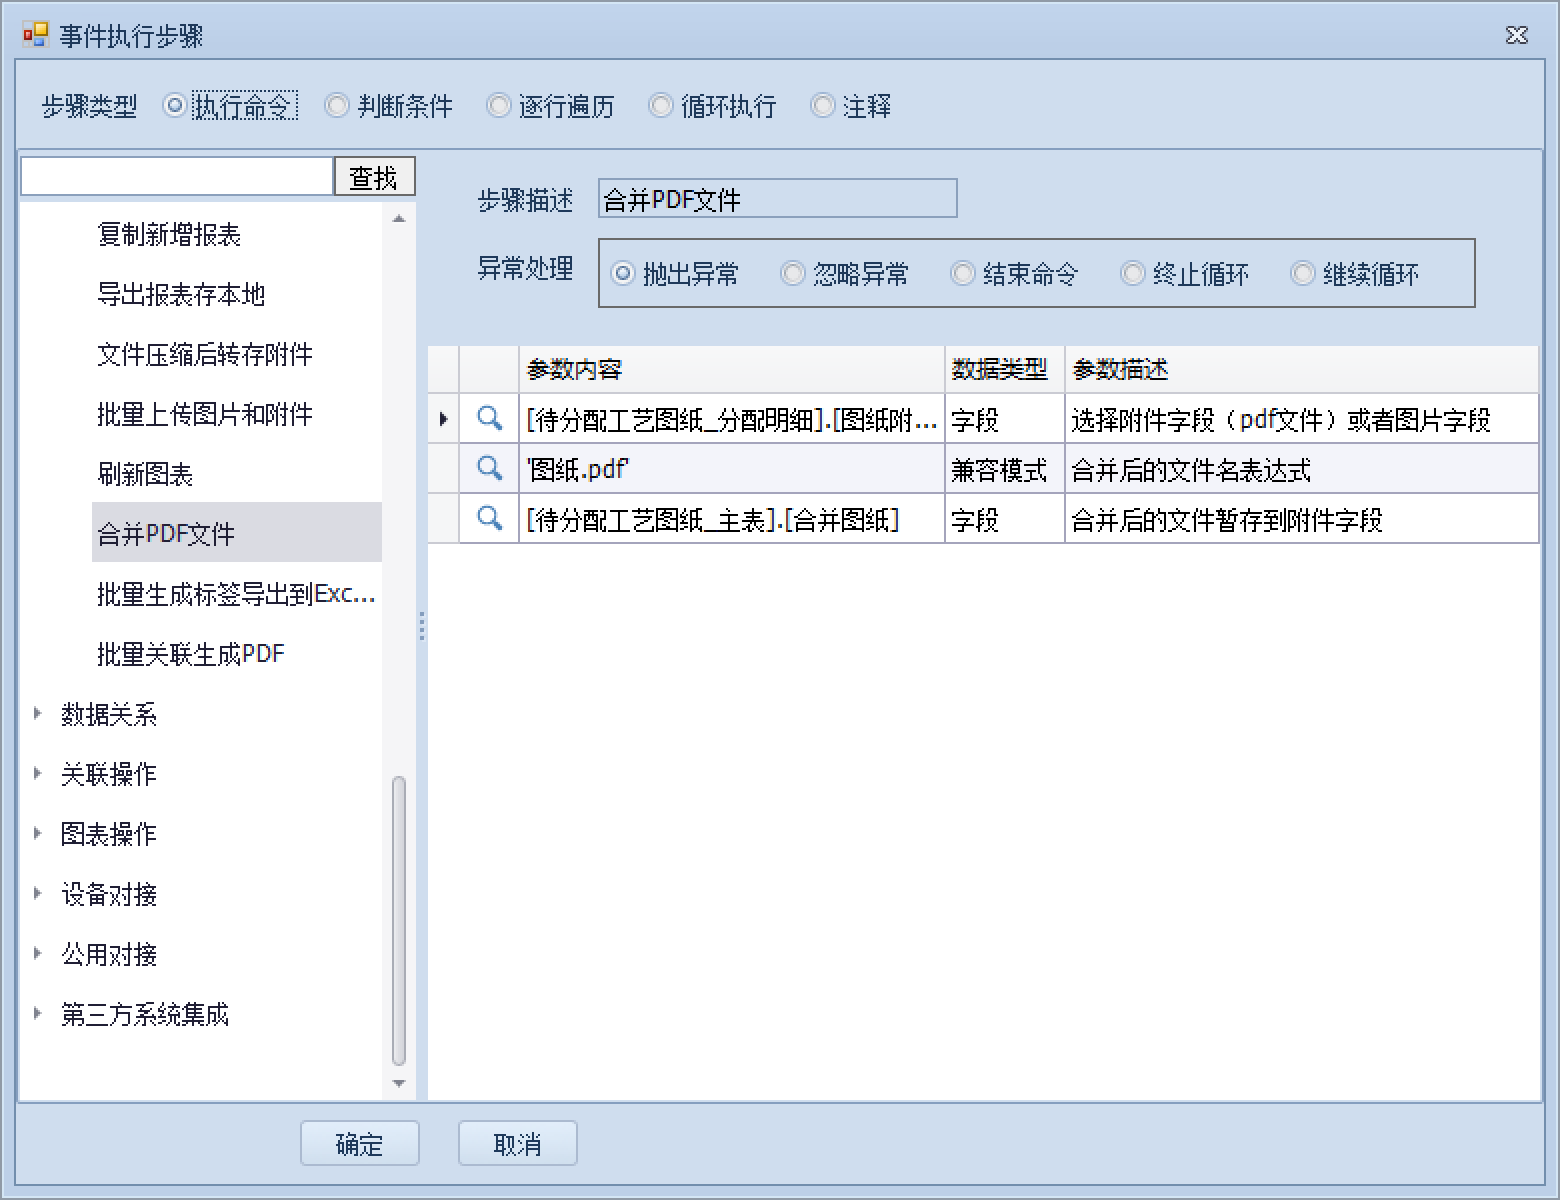The width and height of the screenshot is (1560, 1200).
Task: Click magnifier icon beside '图纸.pdf' row
Action: pyautogui.click(x=489, y=468)
